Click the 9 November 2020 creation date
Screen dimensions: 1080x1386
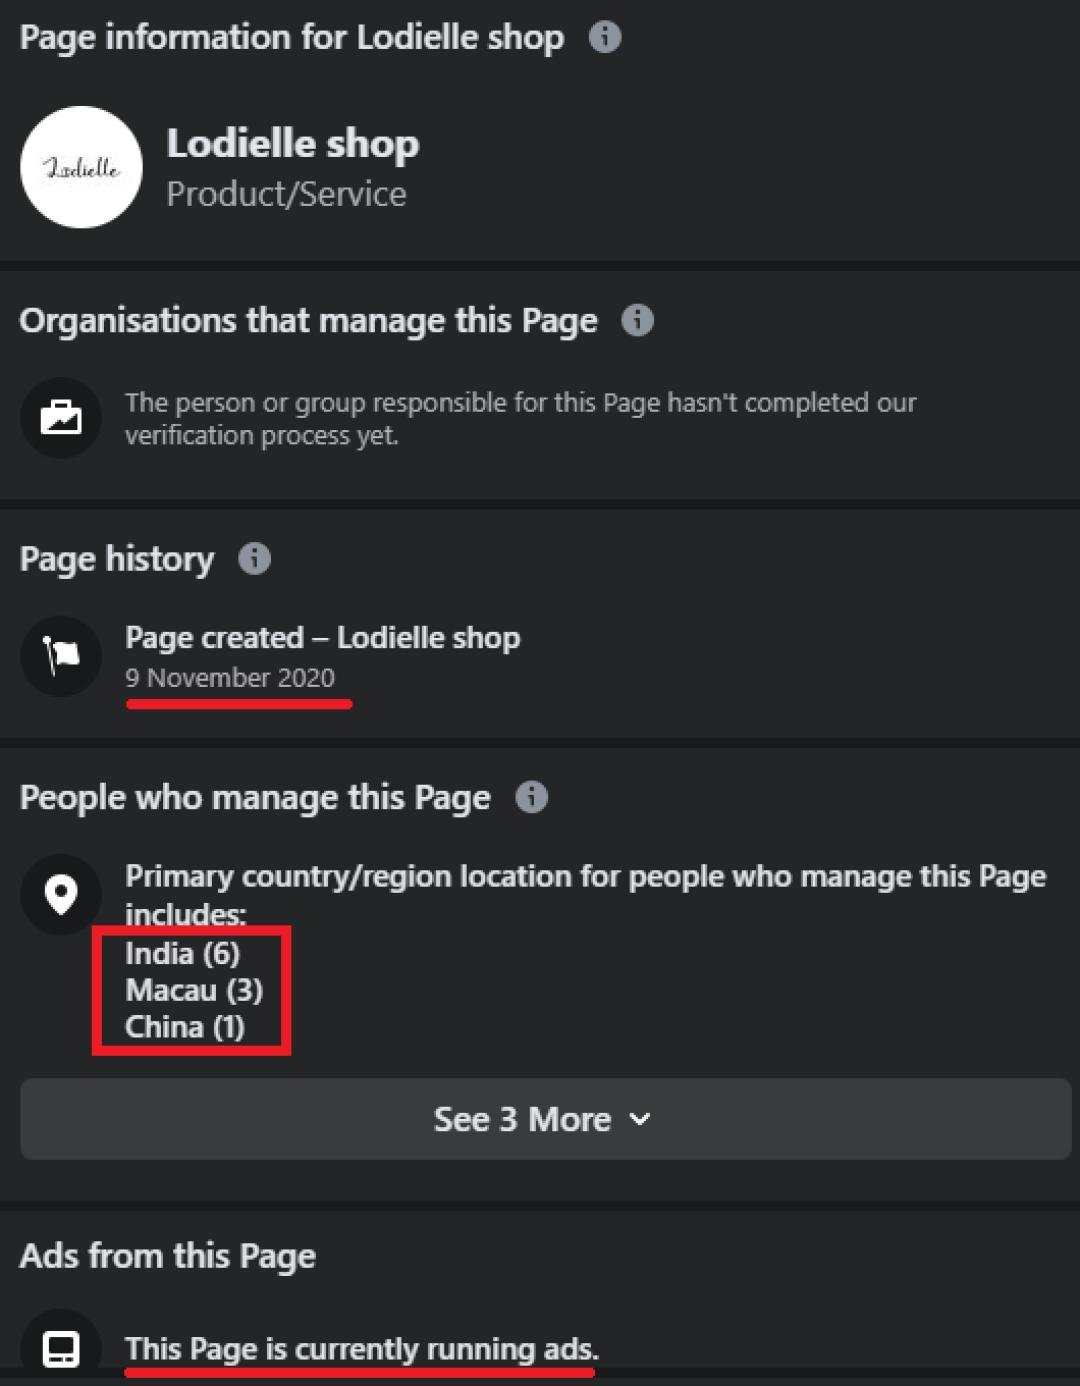tap(230, 678)
